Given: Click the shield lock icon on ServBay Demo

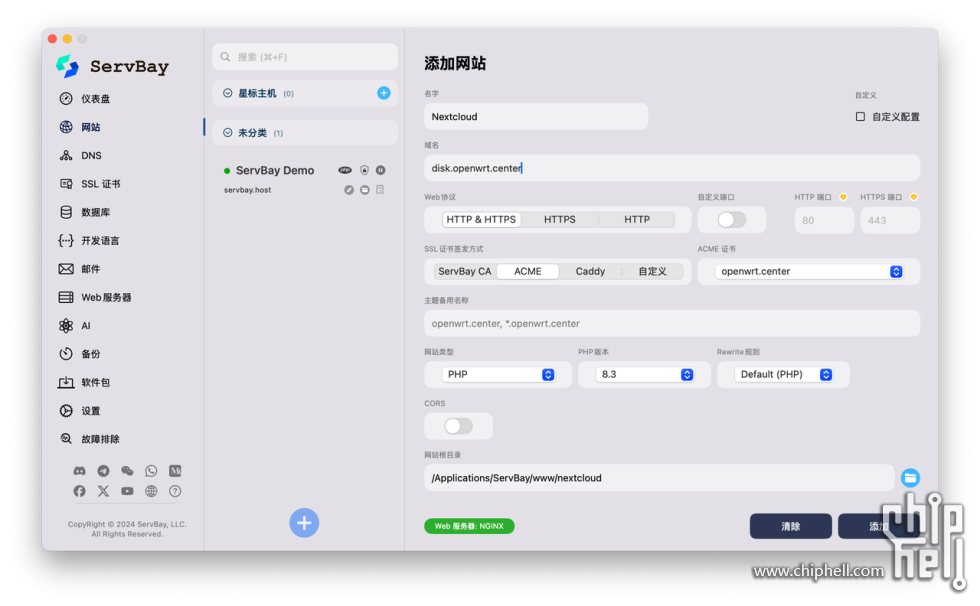Looking at the screenshot, I should point(364,170).
